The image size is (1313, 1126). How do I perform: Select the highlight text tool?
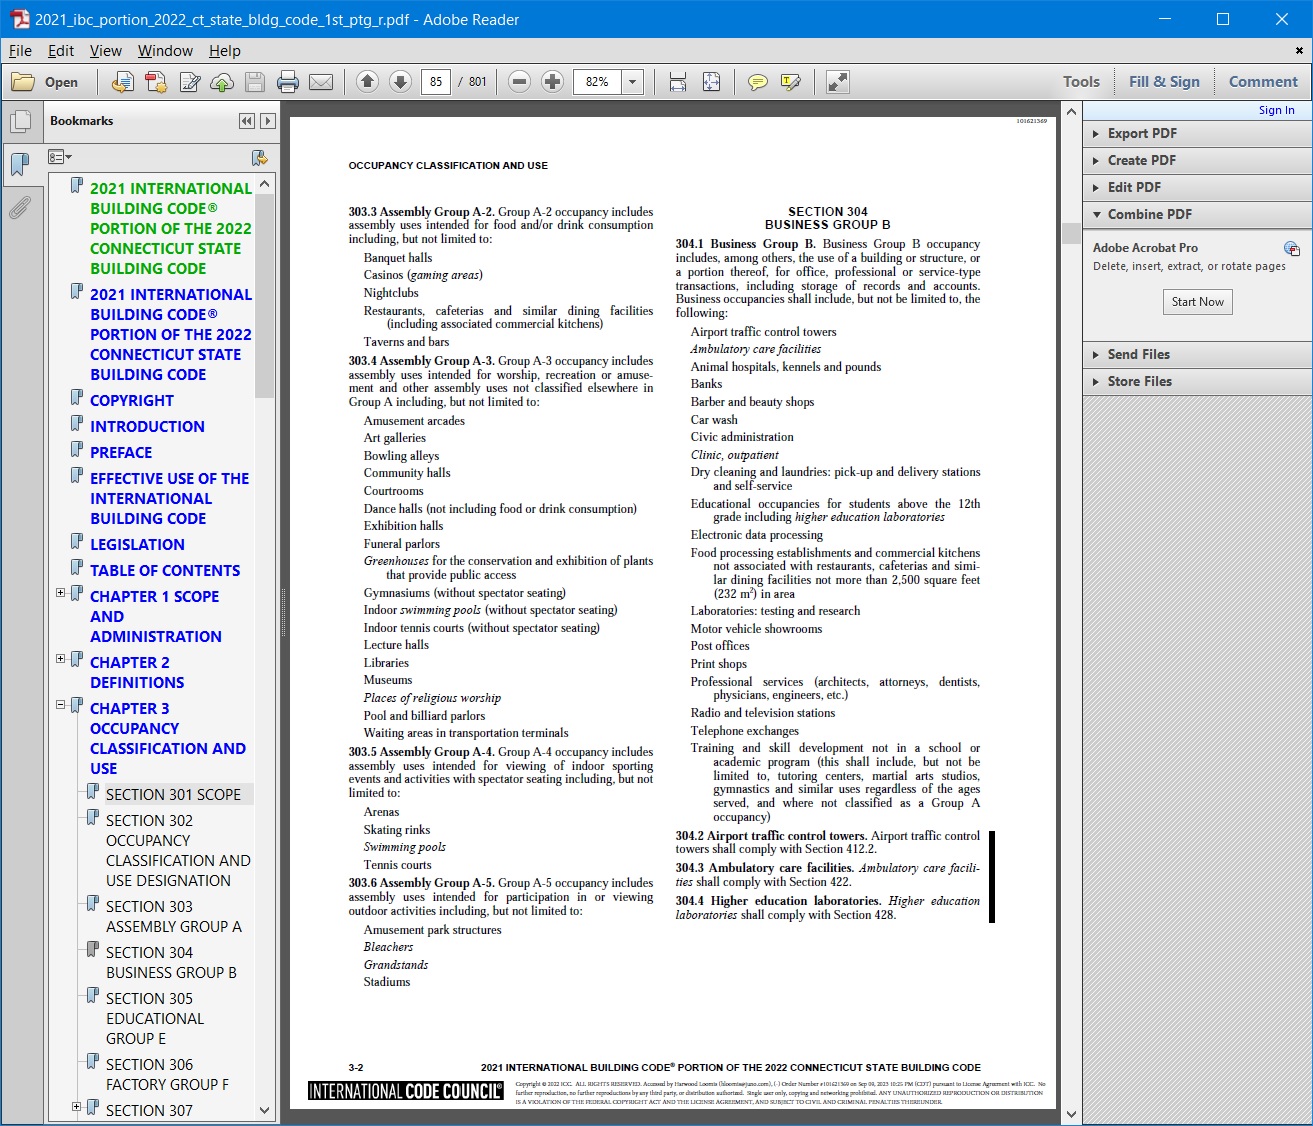pyautogui.click(x=791, y=82)
